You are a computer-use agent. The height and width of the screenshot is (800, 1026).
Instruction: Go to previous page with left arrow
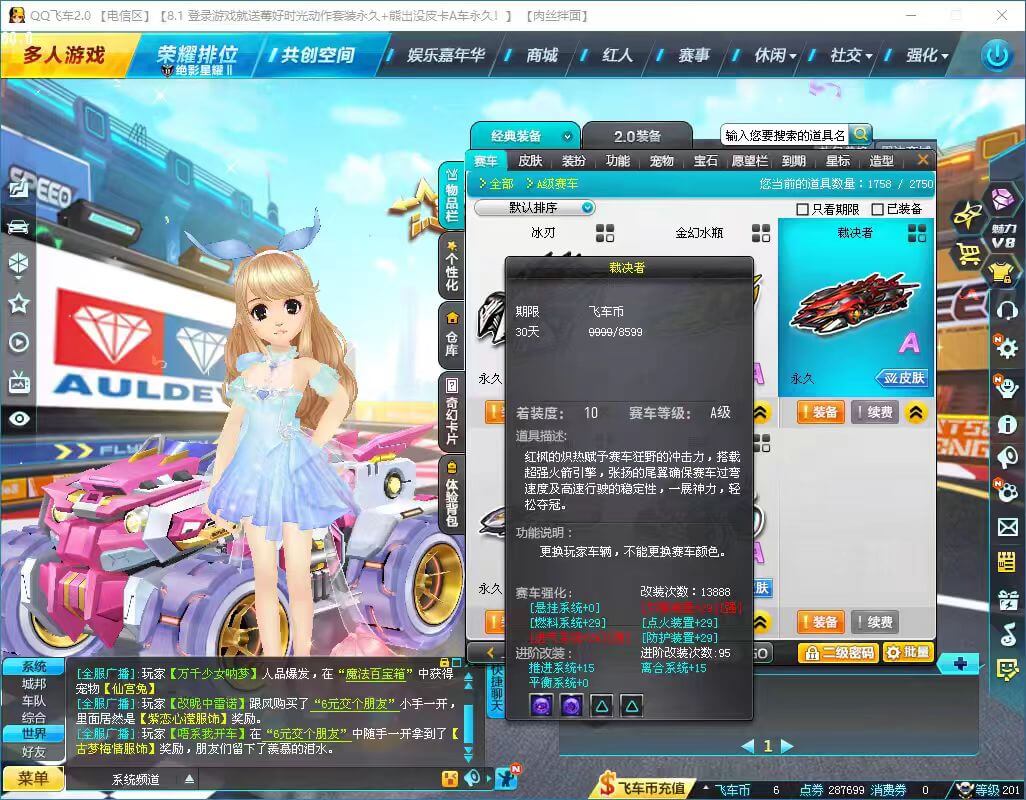pyautogui.click(x=748, y=746)
